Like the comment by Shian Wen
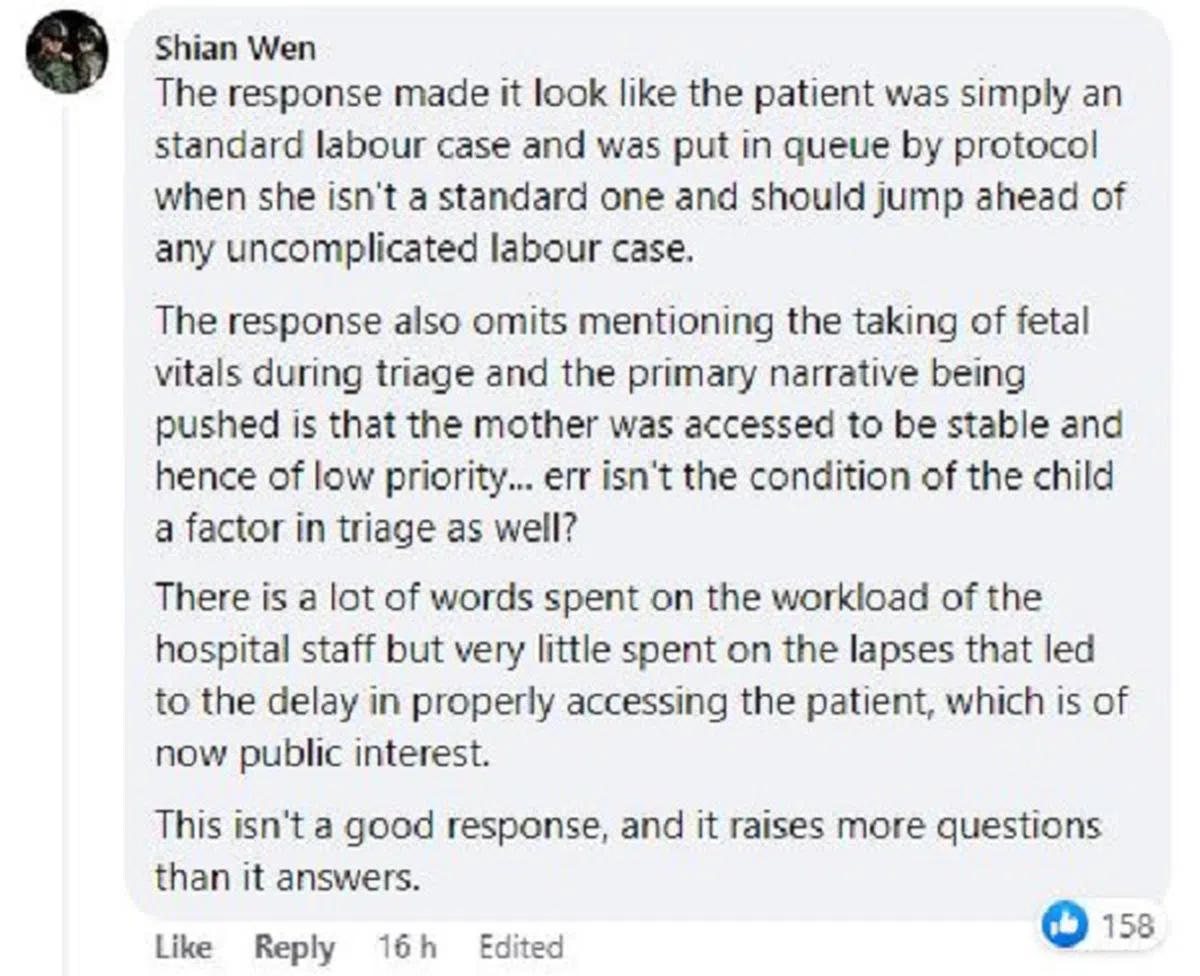The height and width of the screenshot is (976, 1200). click(183, 947)
